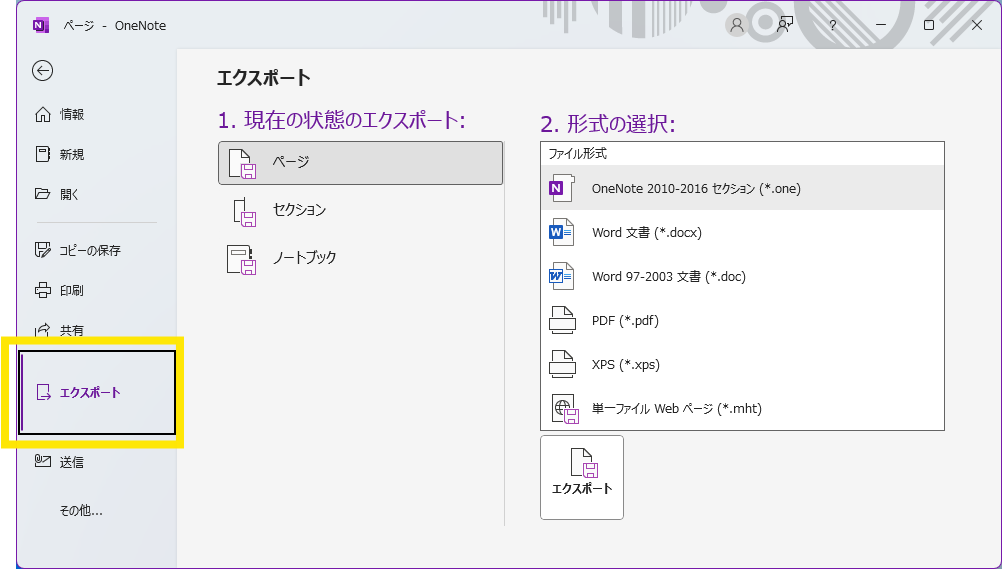Select OneNote 2010-2016 セクション (*.one) format
This screenshot has height=569, width=1002.
click(742, 188)
